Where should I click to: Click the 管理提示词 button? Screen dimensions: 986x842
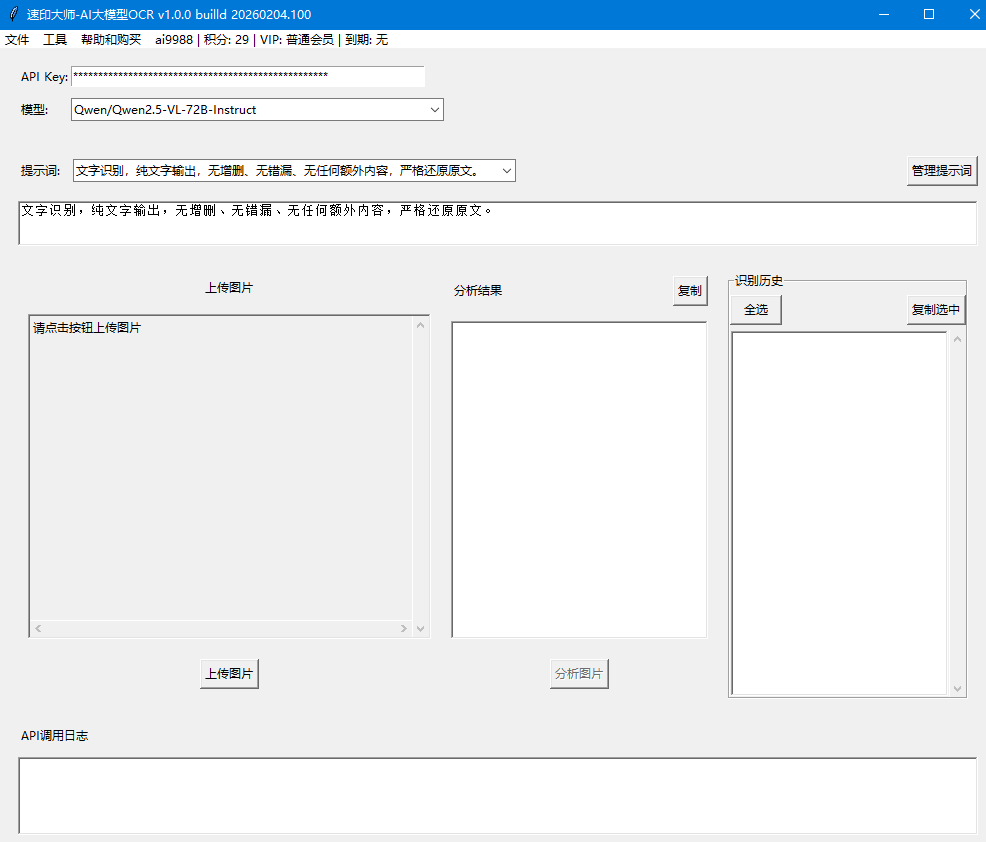pos(941,171)
